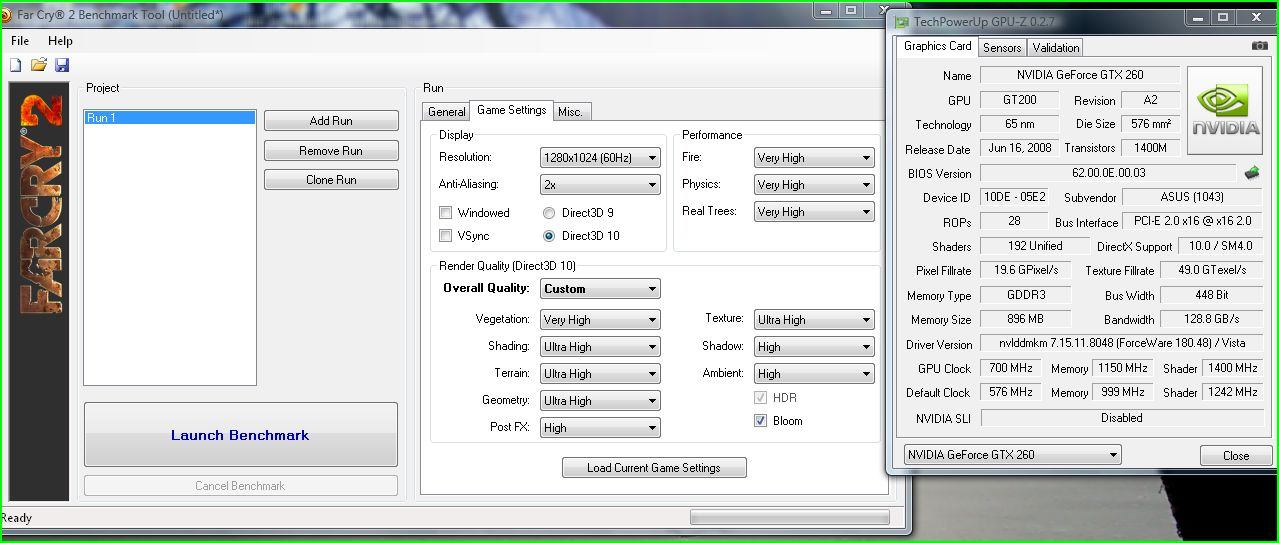Click the Clone Run button
The image size is (1279, 543).
coord(331,180)
